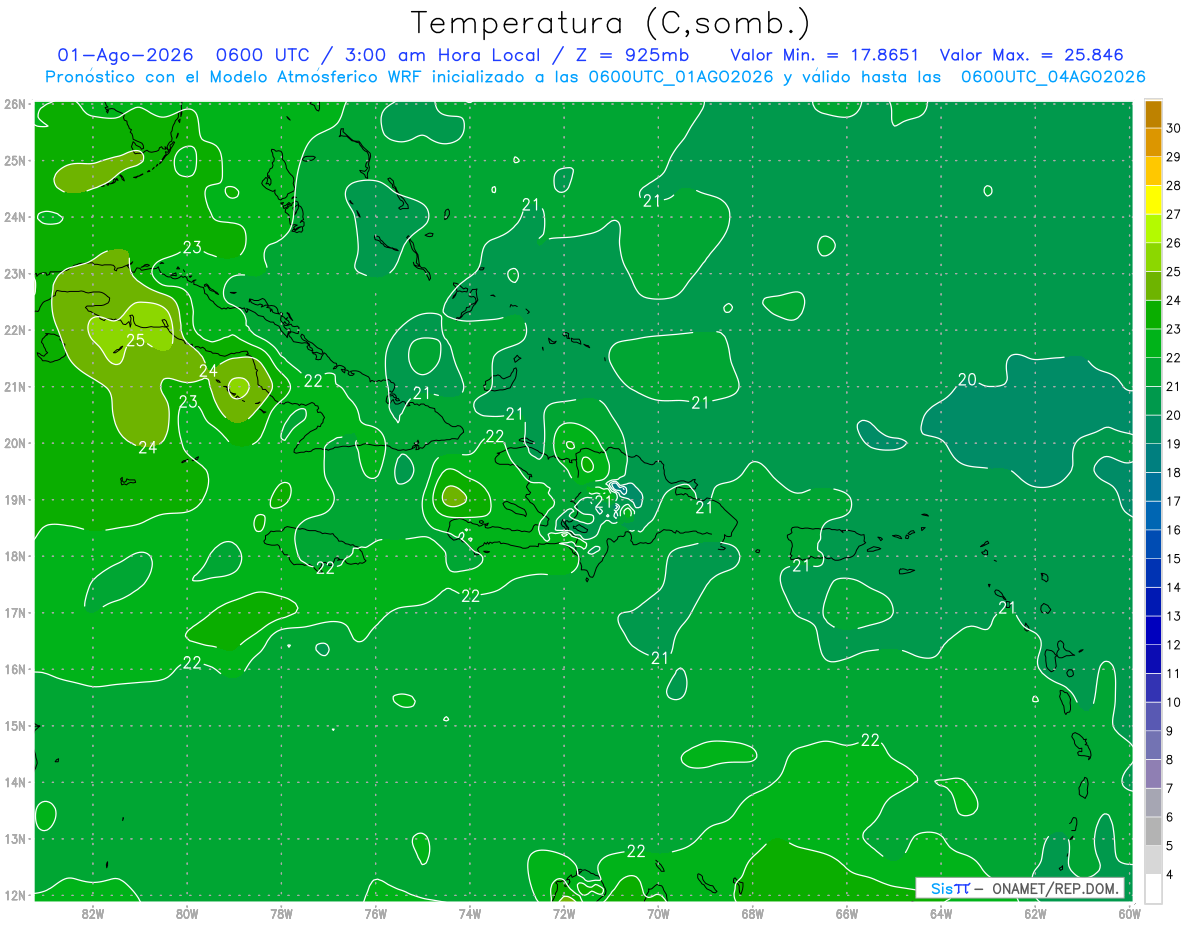1200x927 pixels.
Task: Click the "70W" longitude axis label
Action: (658, 913)
